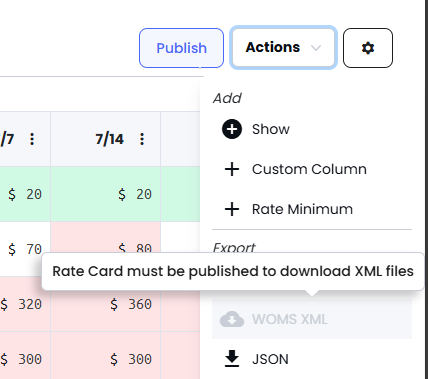Click the green $ 20 cell under 7/14
This screenshot has height=379, width=428.
pos(106,194)
